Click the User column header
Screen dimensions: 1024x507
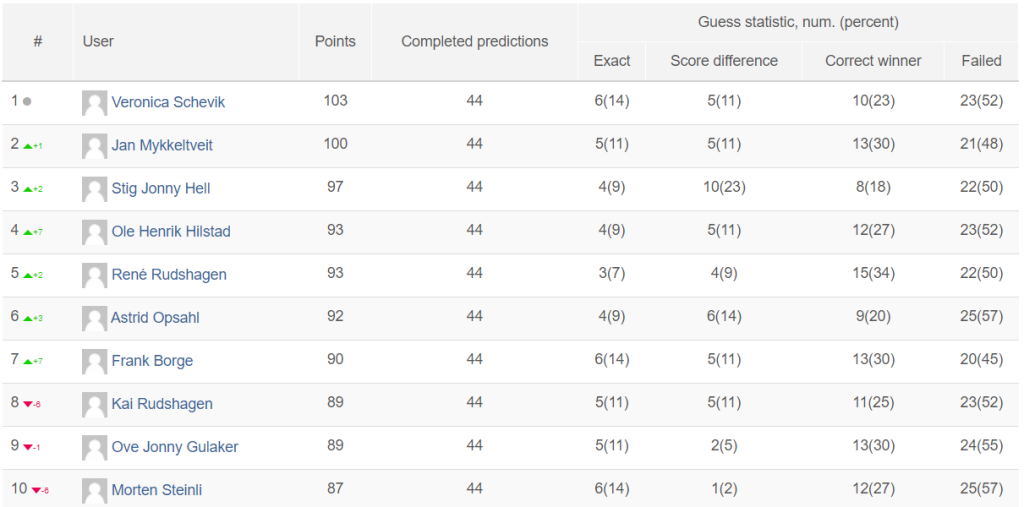coord(98,42)
